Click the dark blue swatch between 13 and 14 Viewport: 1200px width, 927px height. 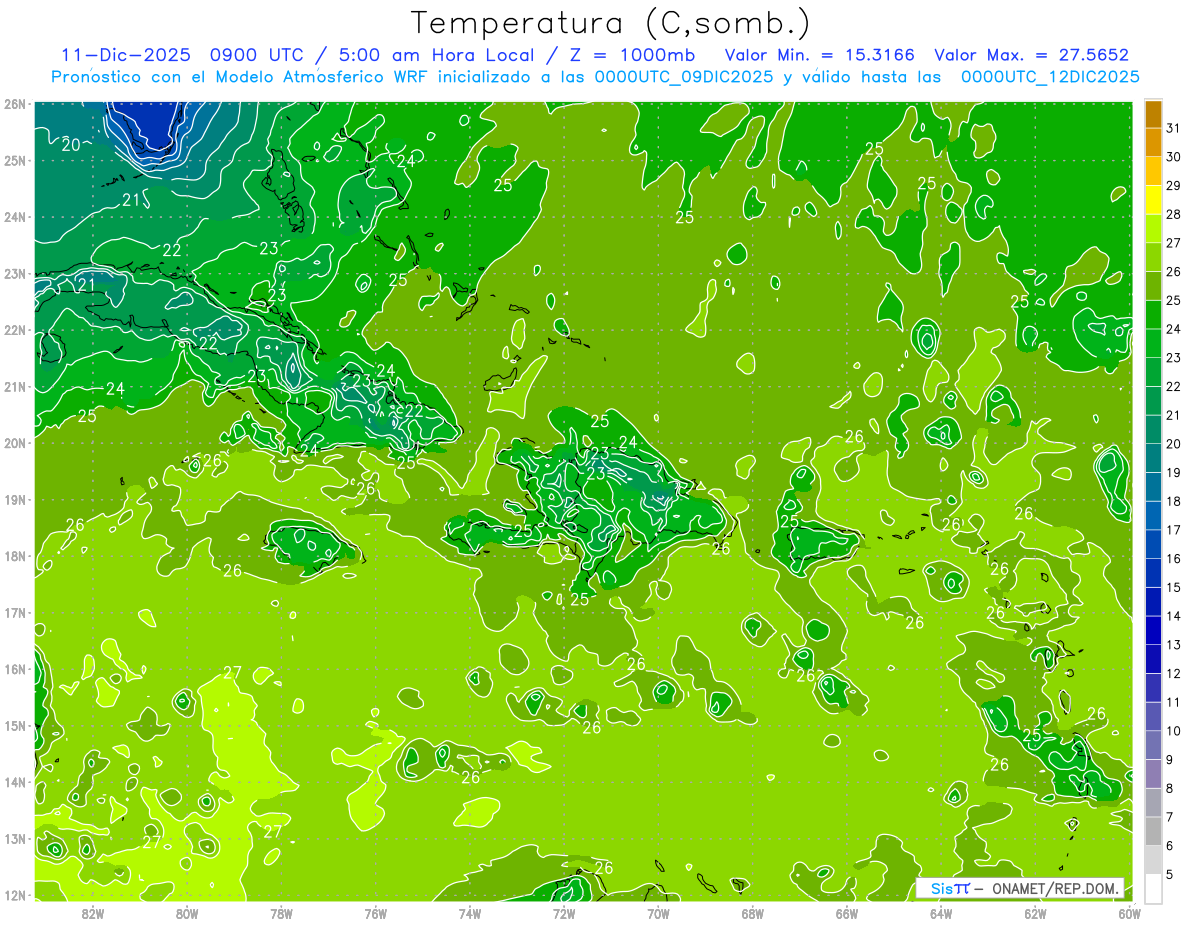click(1153, 631)
